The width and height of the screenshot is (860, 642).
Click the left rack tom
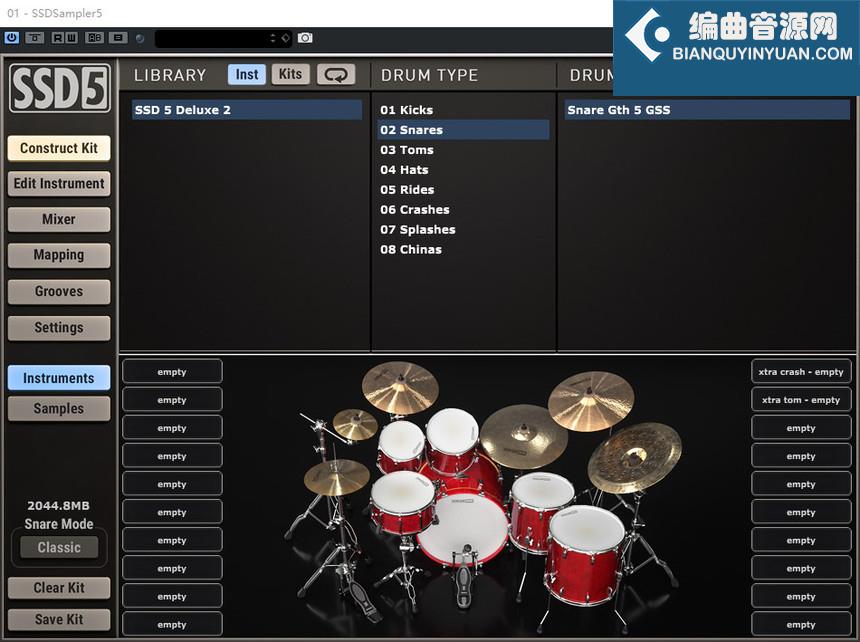click(x=401, y=445)
